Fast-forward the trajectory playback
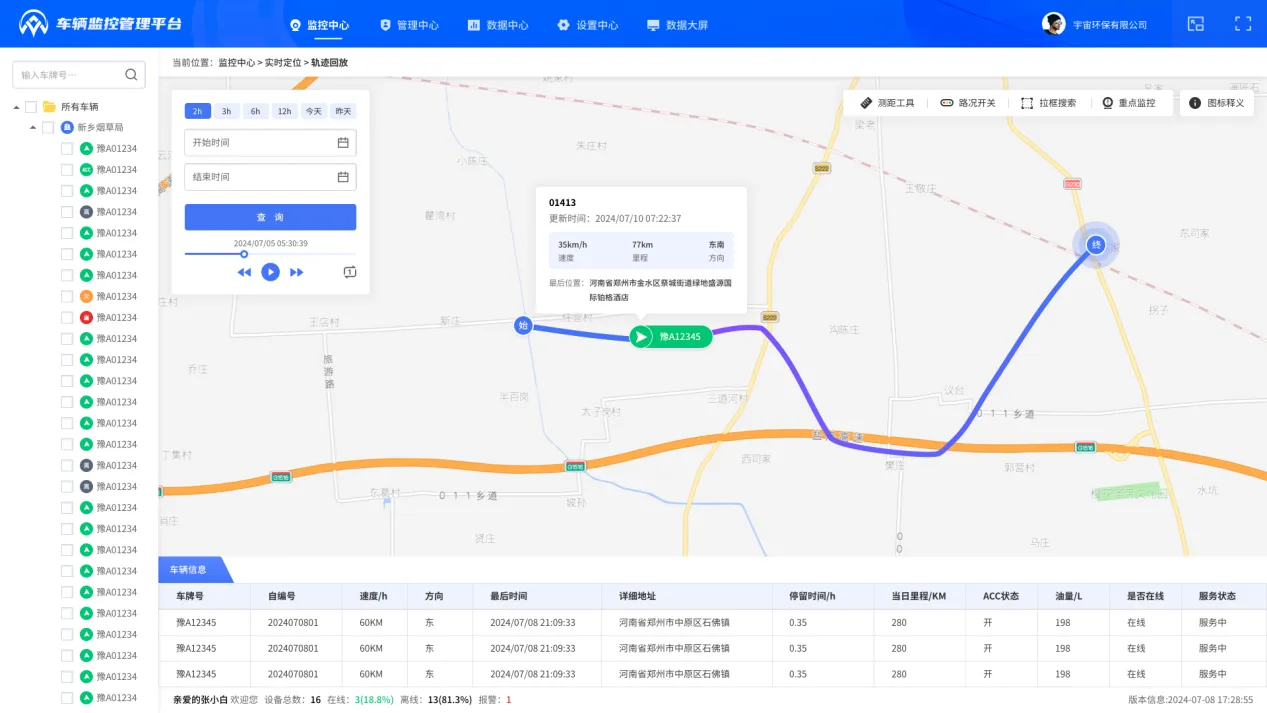Screen dimensions: 1267x713 (x=297, y=272)
